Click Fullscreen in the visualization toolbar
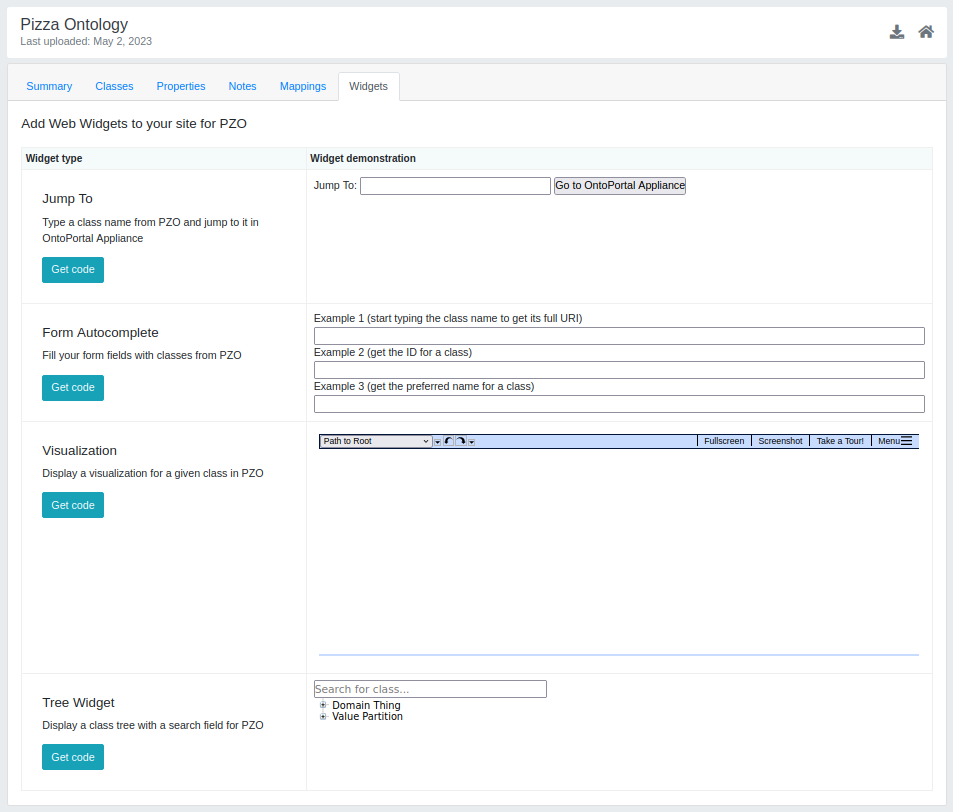This screenshot has width=953, height=812. click(723, 440)
